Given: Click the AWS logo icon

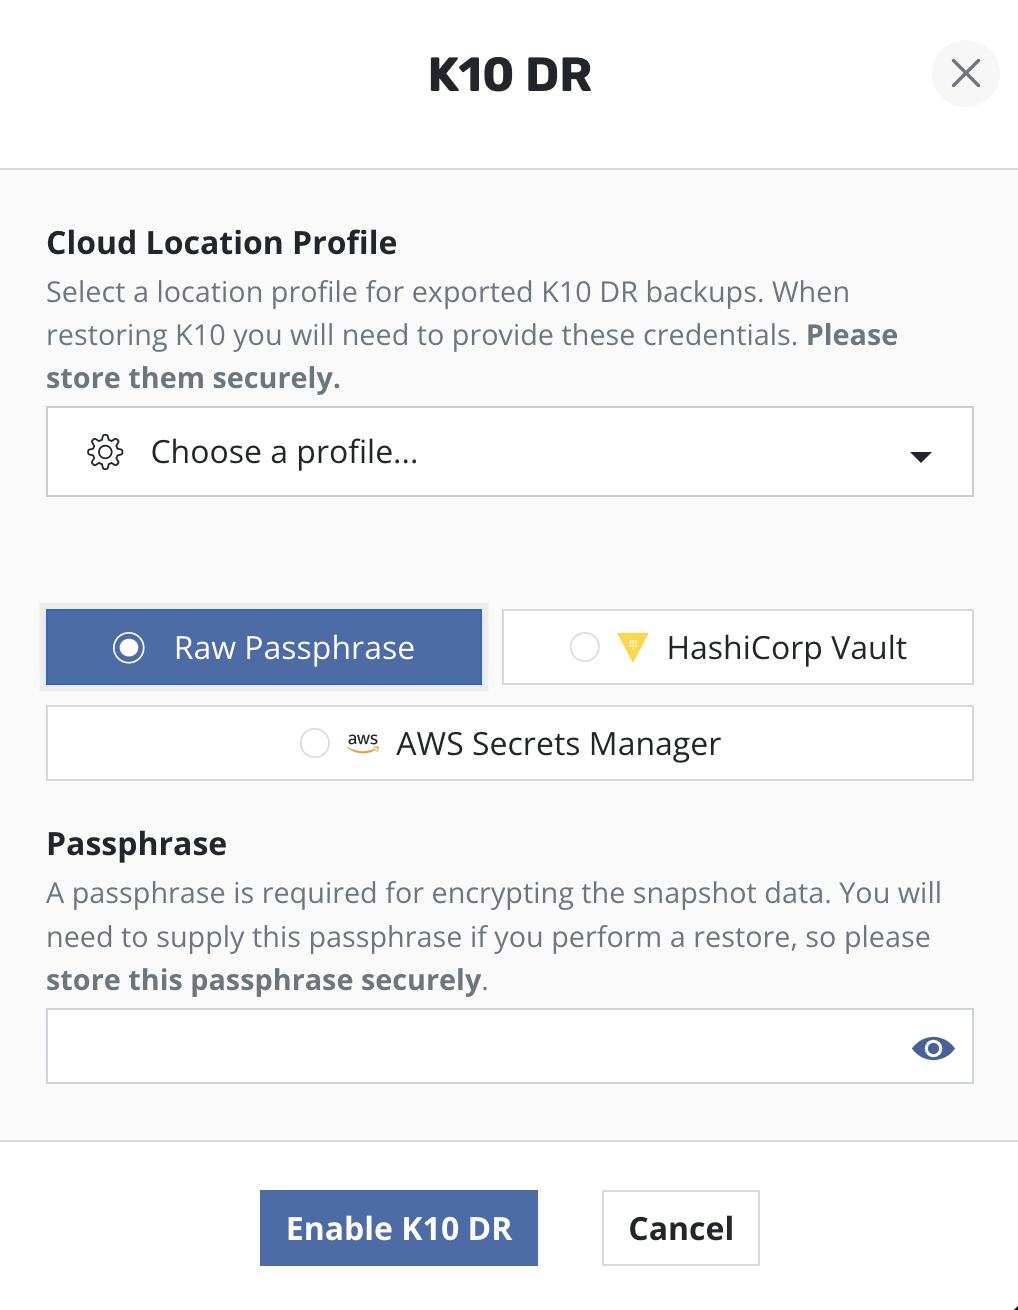Looking at the screenshot, I should click(363, 743).
